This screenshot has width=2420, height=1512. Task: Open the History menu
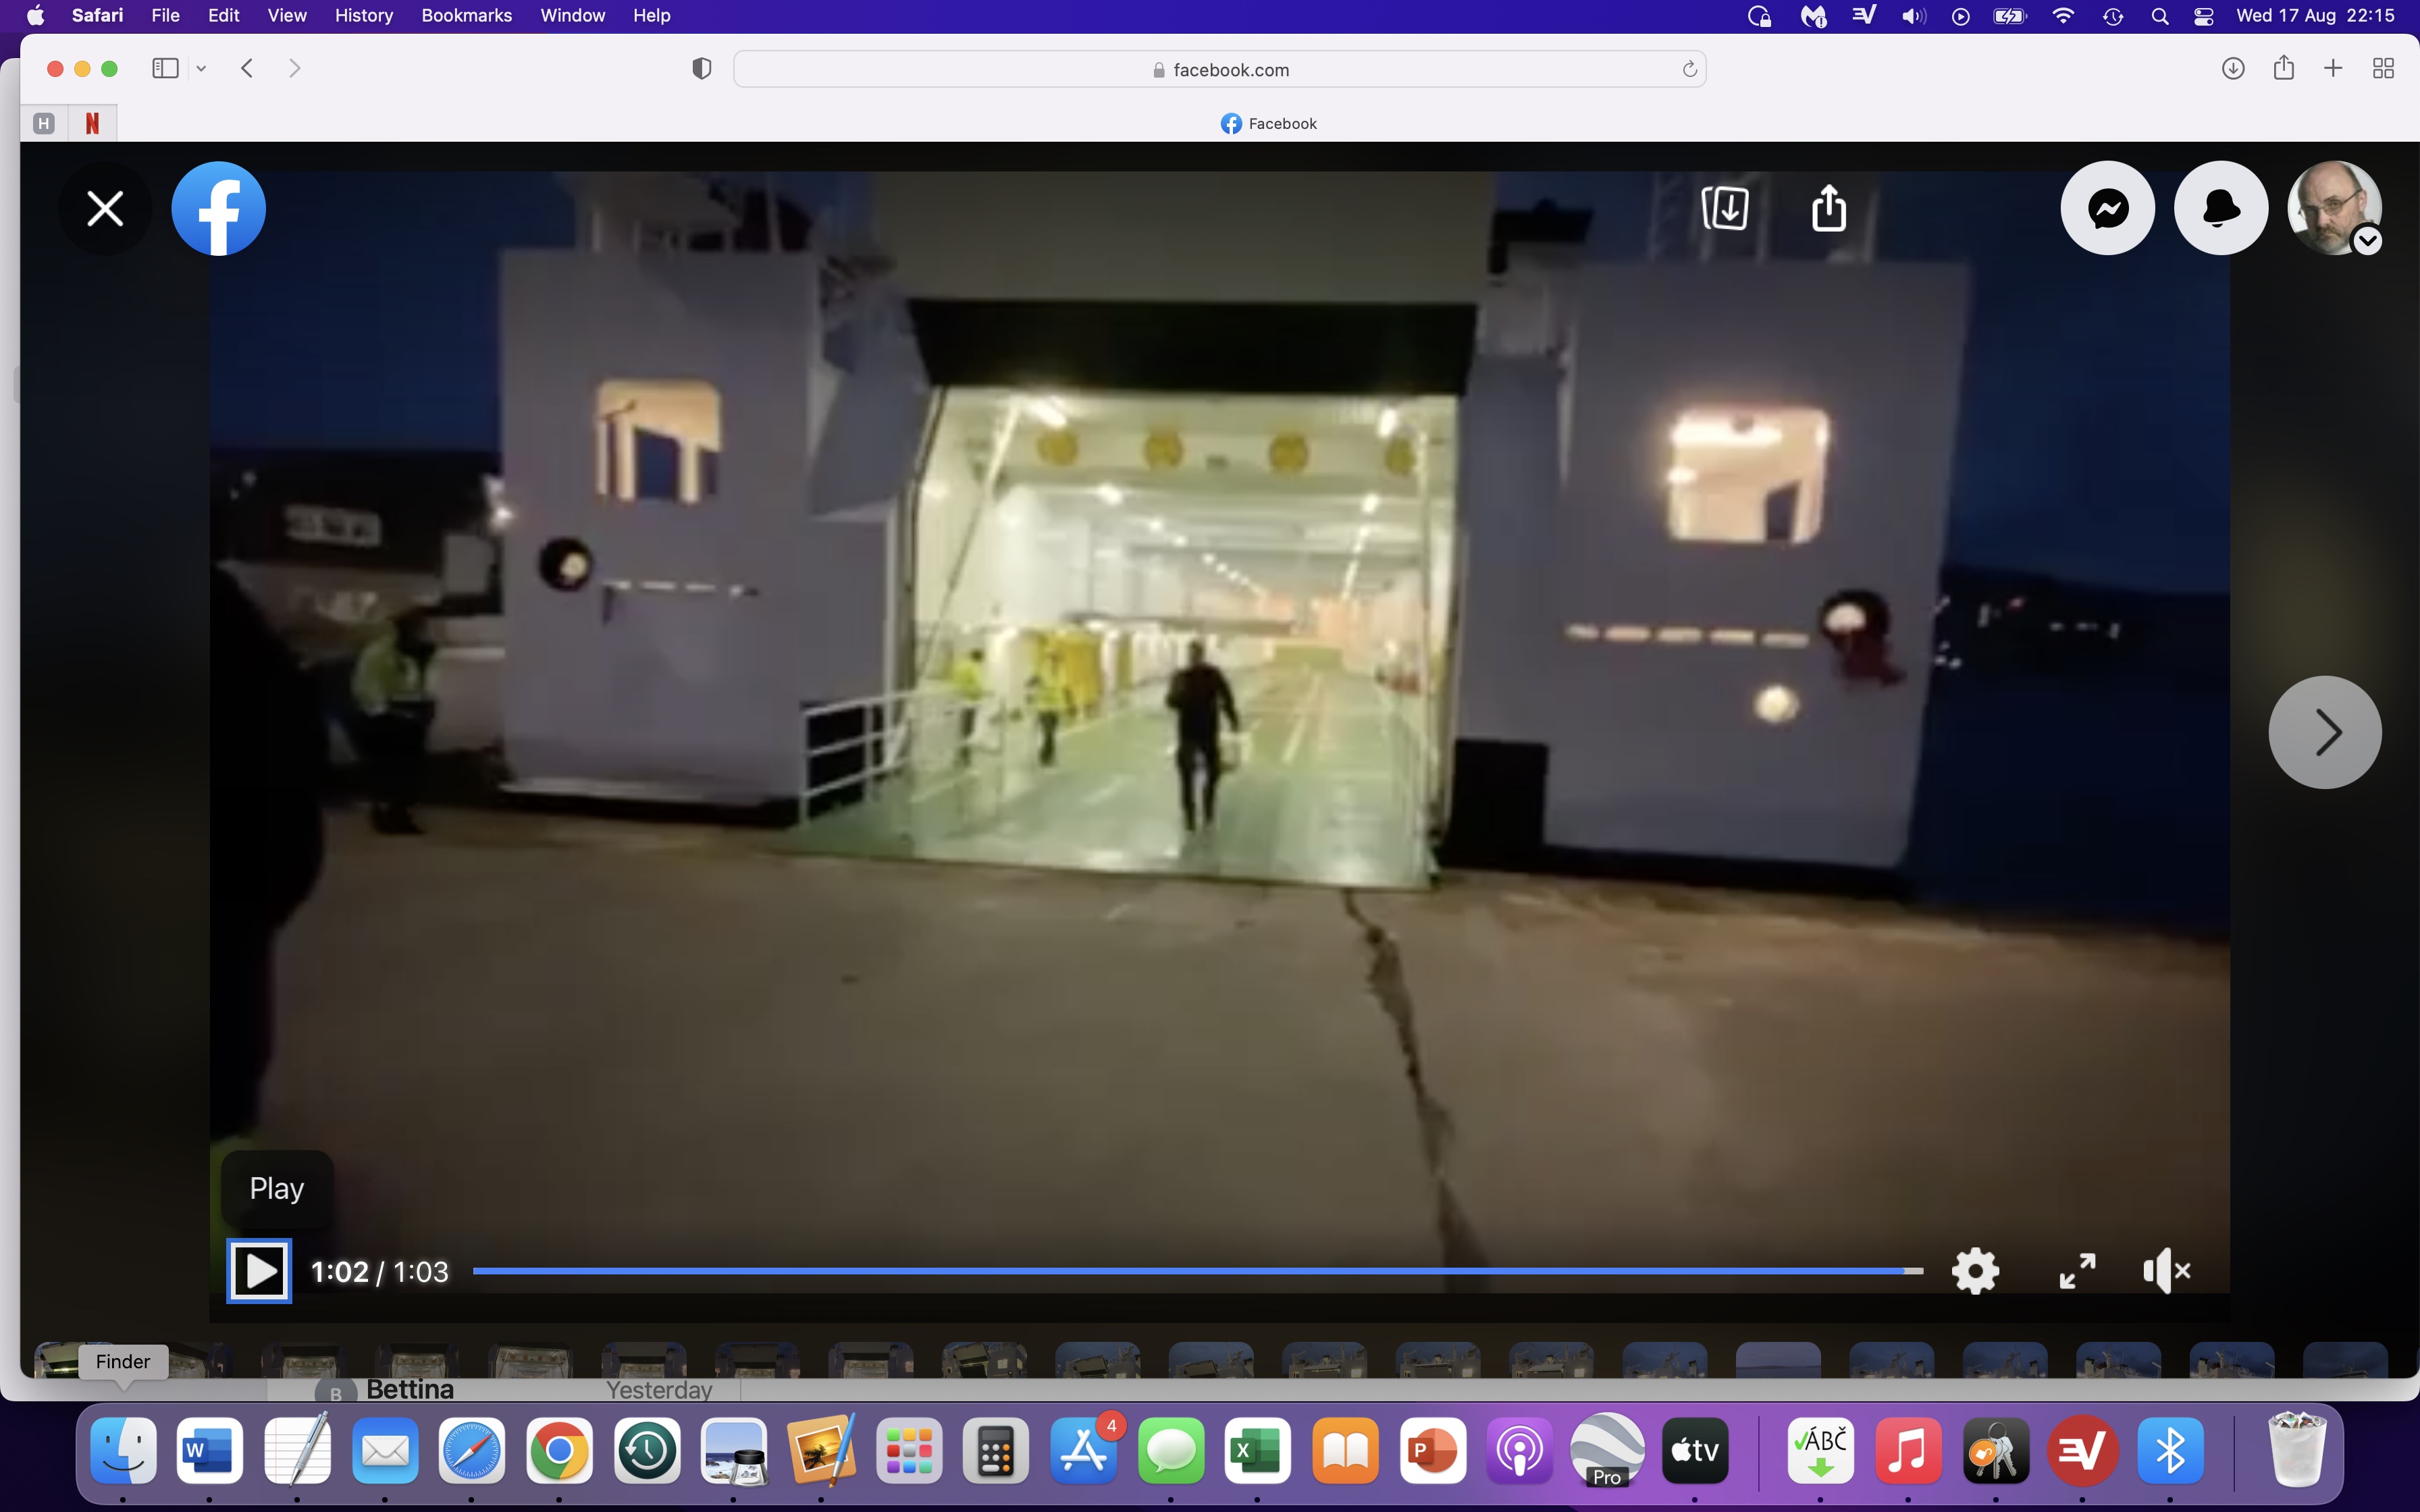(x=363, y=15)
